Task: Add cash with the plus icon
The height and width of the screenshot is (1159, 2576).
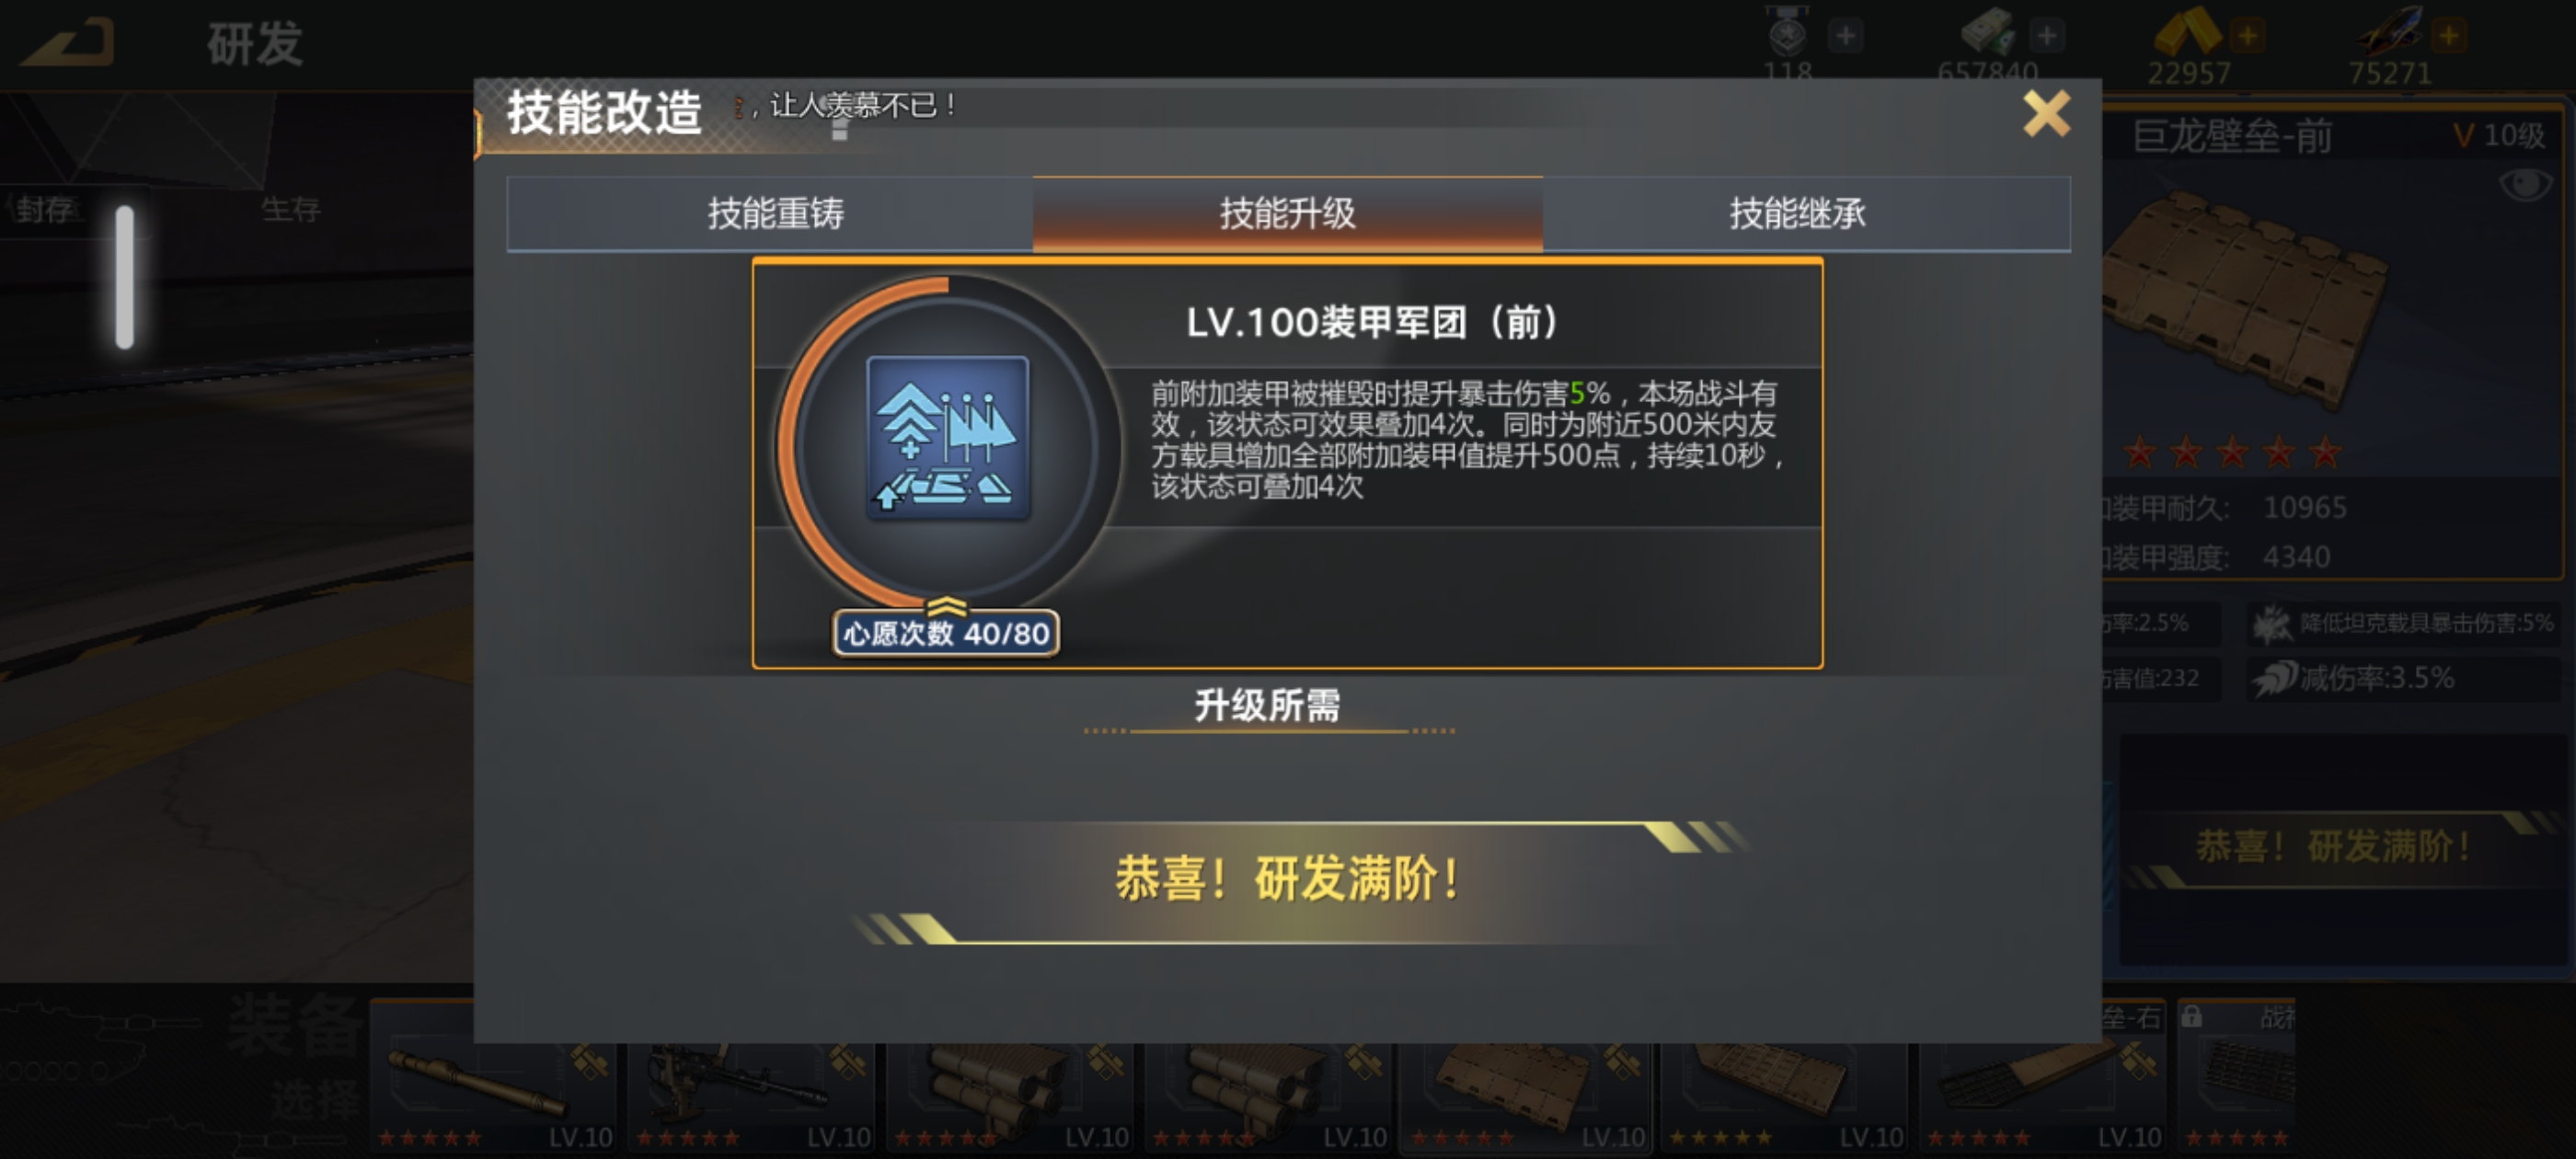Action: pyautogui.click(x=2046, y=36)
